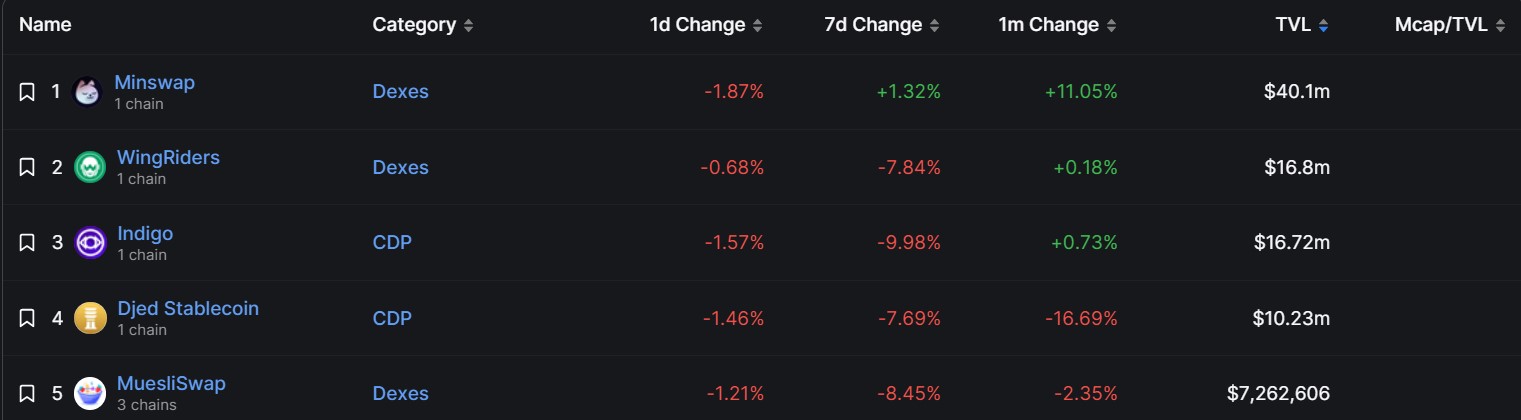The height and width of the screenshot is (420, 1521).
Task: Open the Minswap protocol link
Action: click(155, 82)
